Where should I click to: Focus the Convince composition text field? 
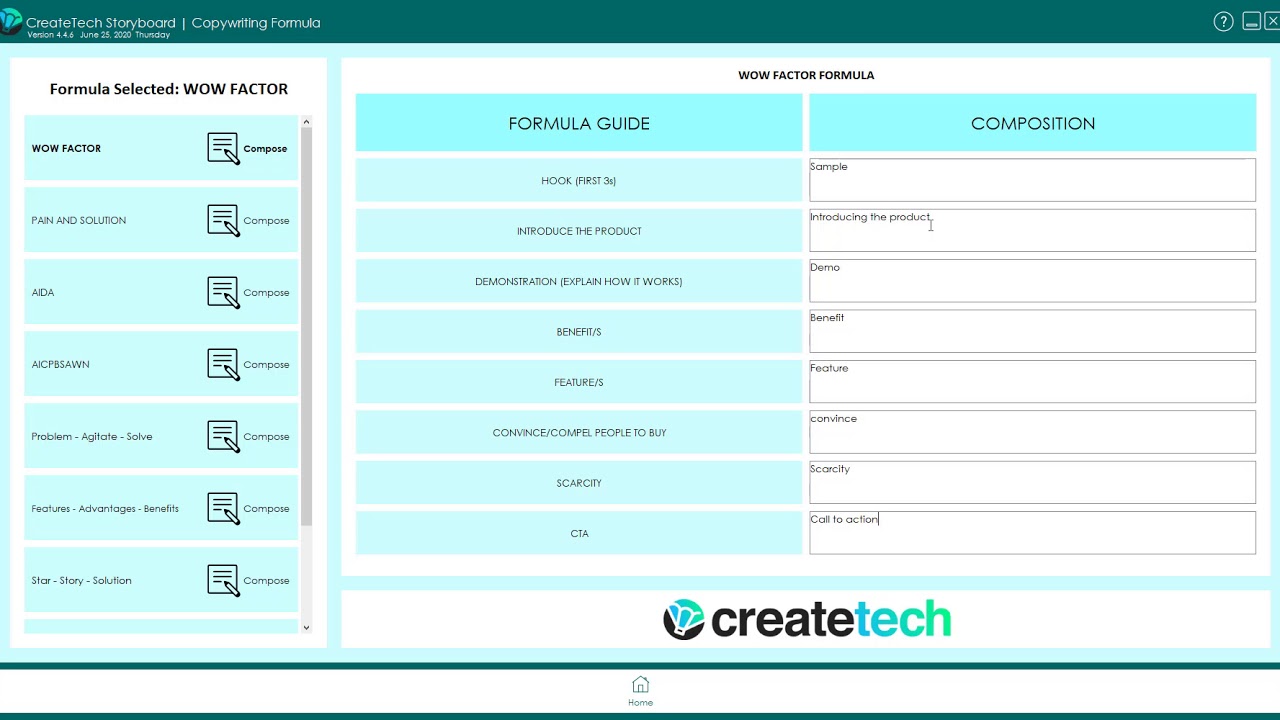click(1032, 432)
